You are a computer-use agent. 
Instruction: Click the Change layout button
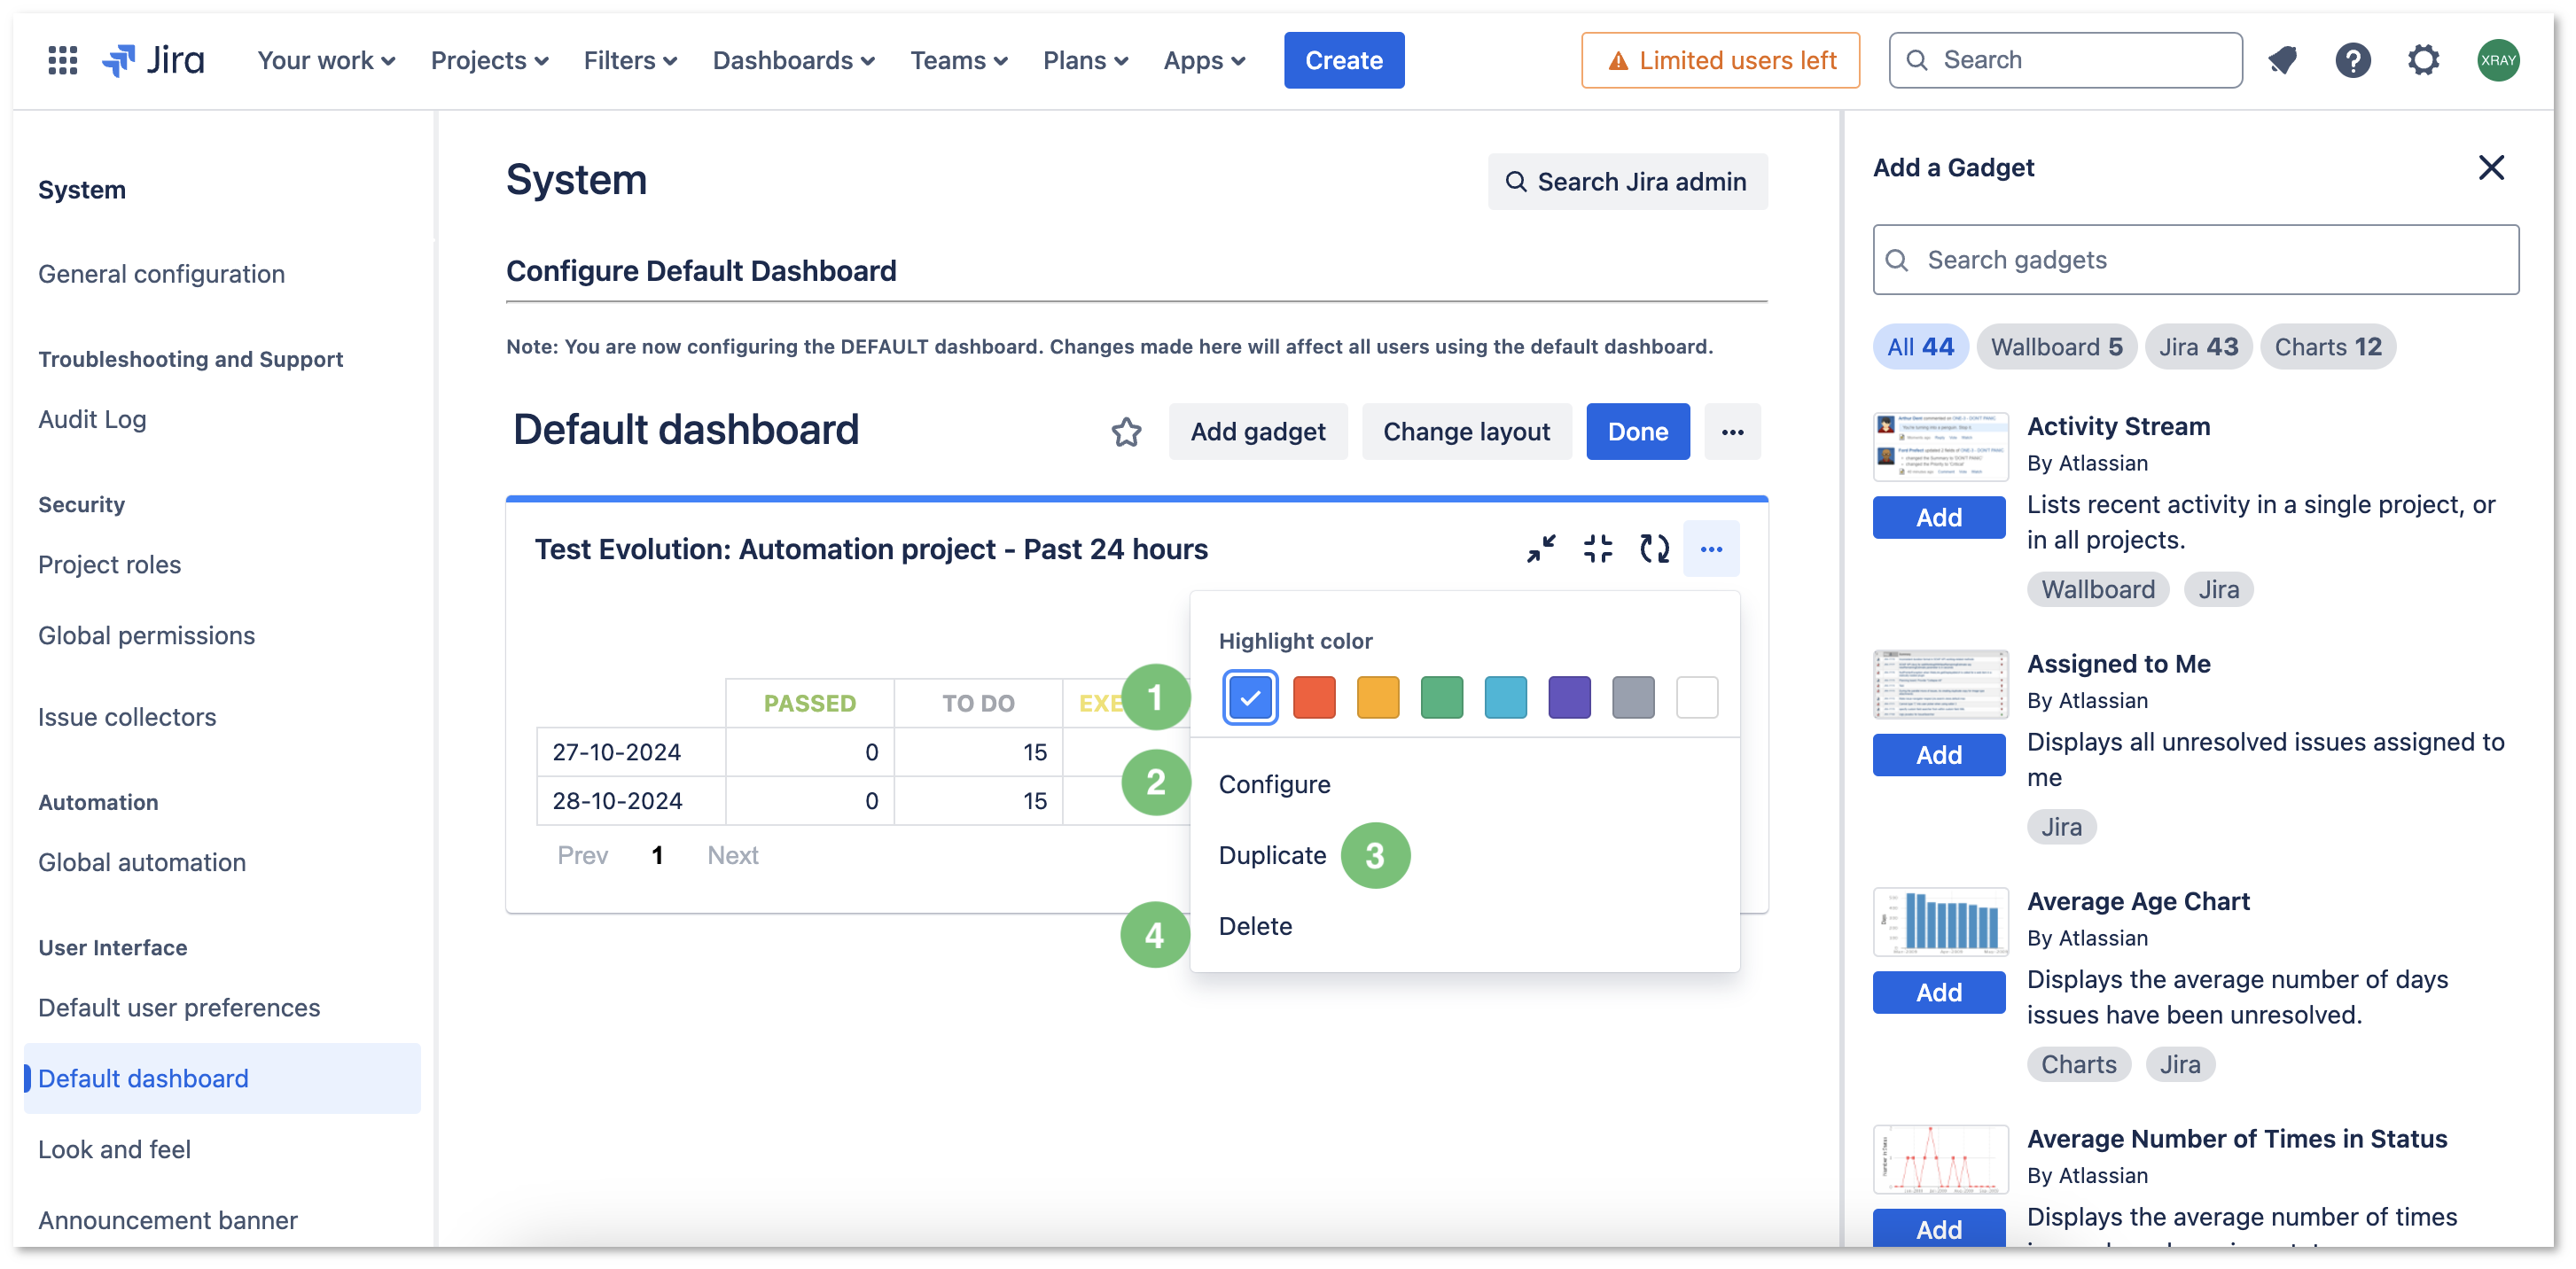pyautogui.click(x=1466, y=432)
